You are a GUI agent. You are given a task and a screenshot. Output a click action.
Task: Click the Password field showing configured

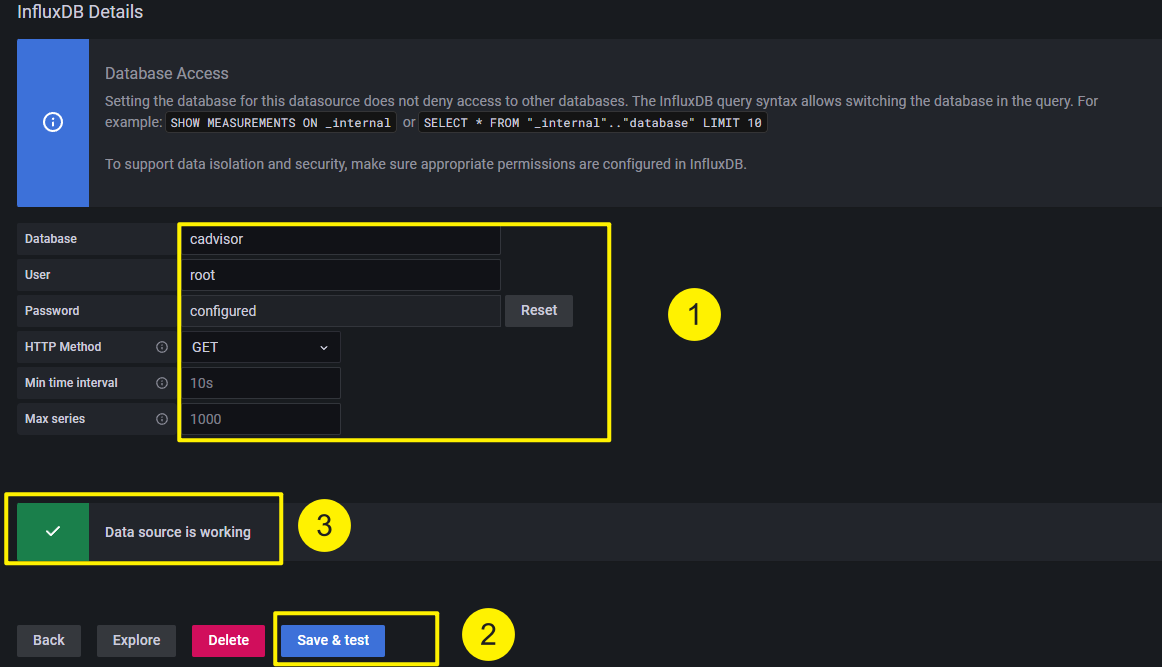340,311
